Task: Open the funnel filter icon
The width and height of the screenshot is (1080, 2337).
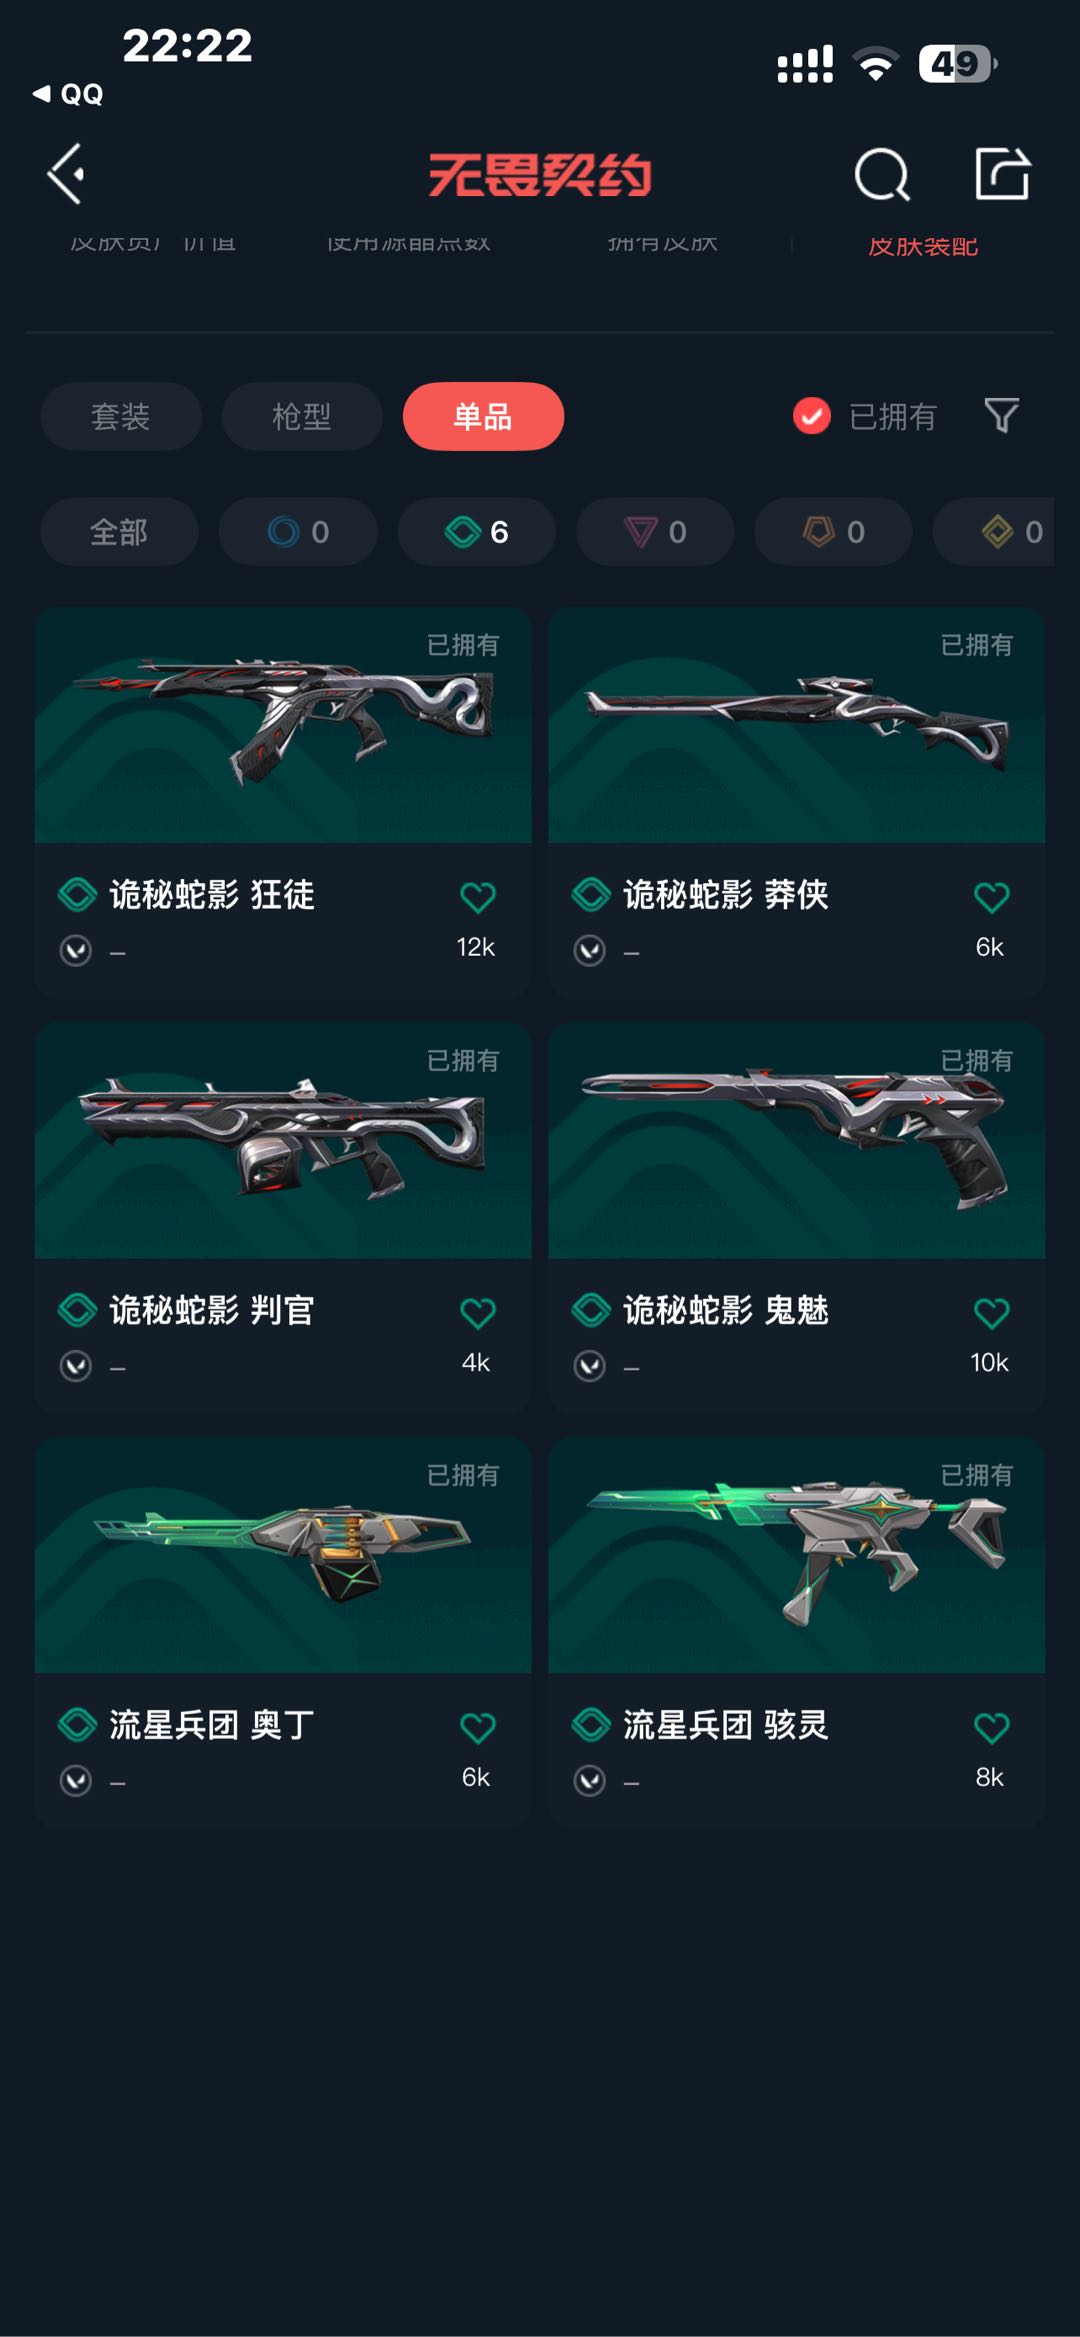Action: pyautogui.click(x=1001, y=415)
